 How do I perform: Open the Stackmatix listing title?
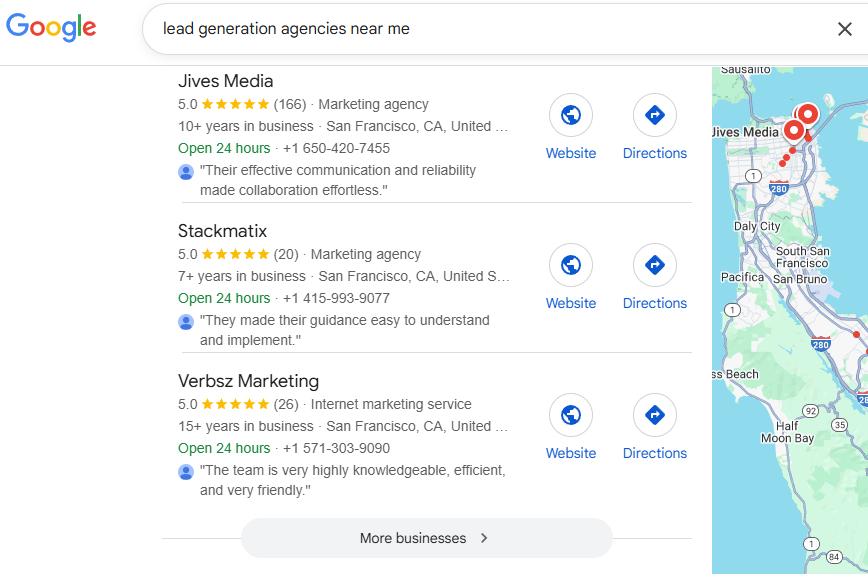222,231
